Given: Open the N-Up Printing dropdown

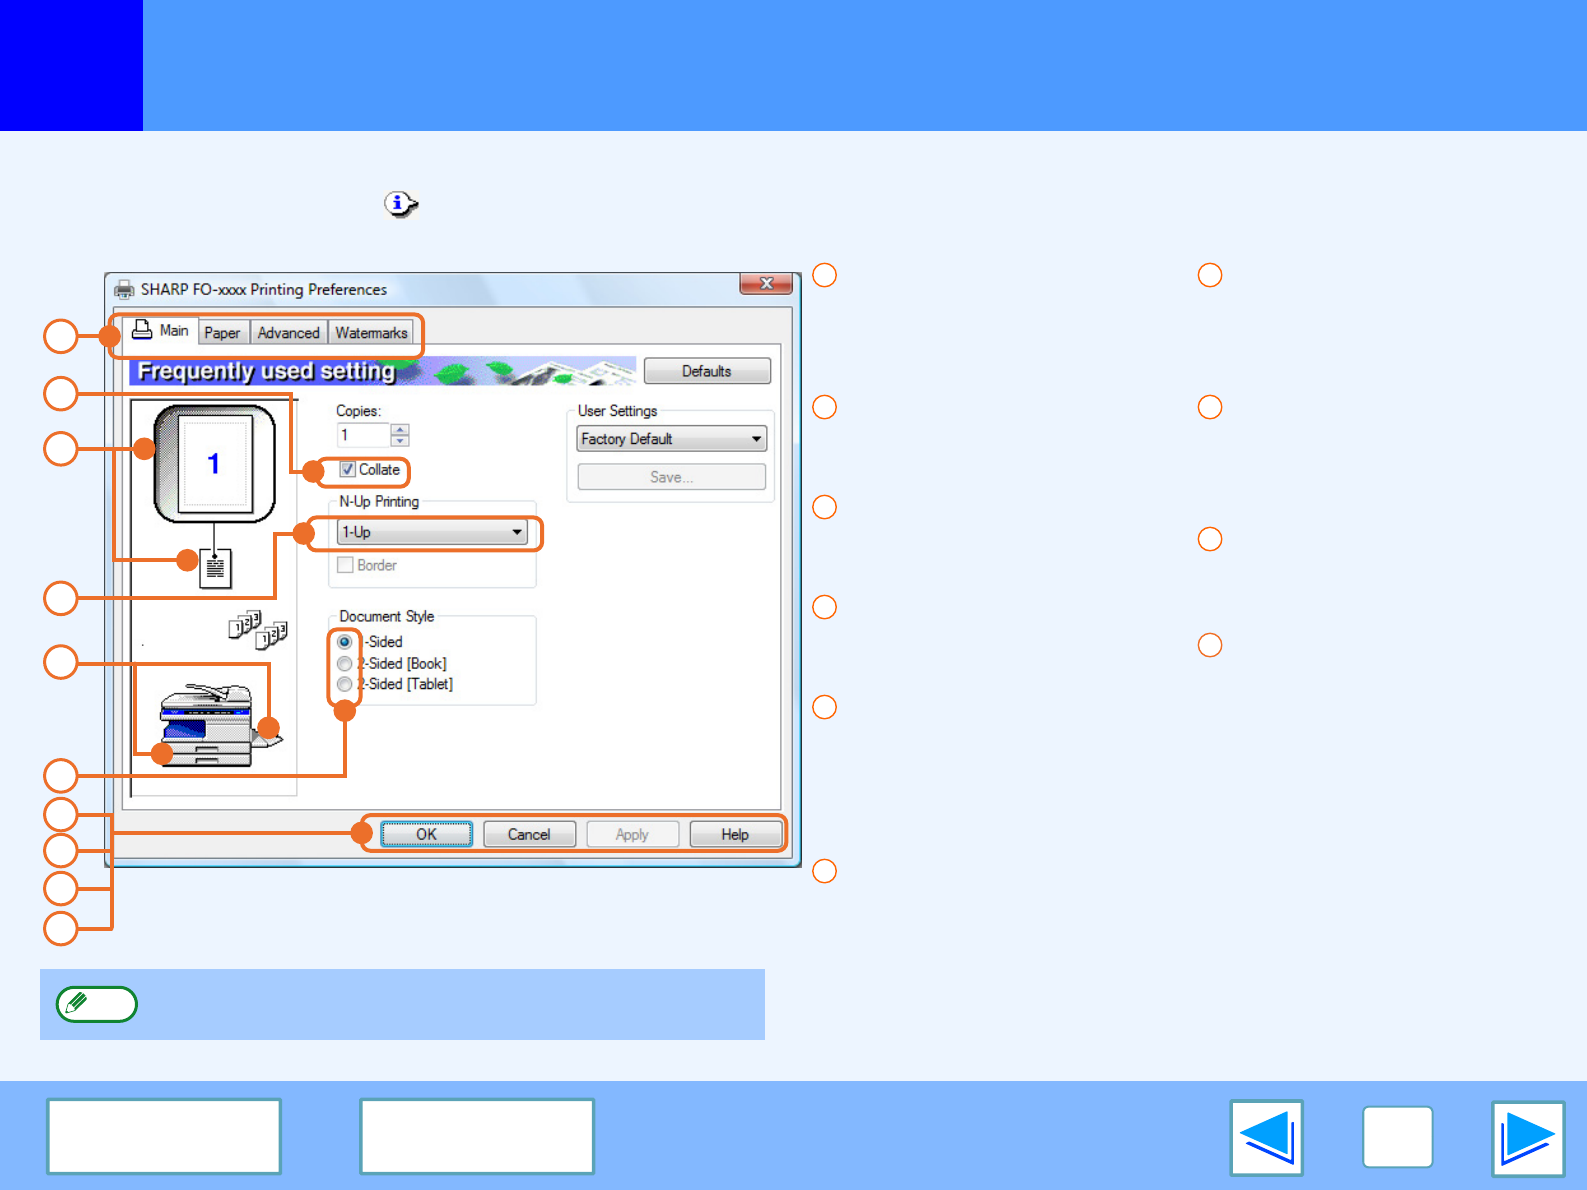Looking at the screenshot, I should point(432,532).
